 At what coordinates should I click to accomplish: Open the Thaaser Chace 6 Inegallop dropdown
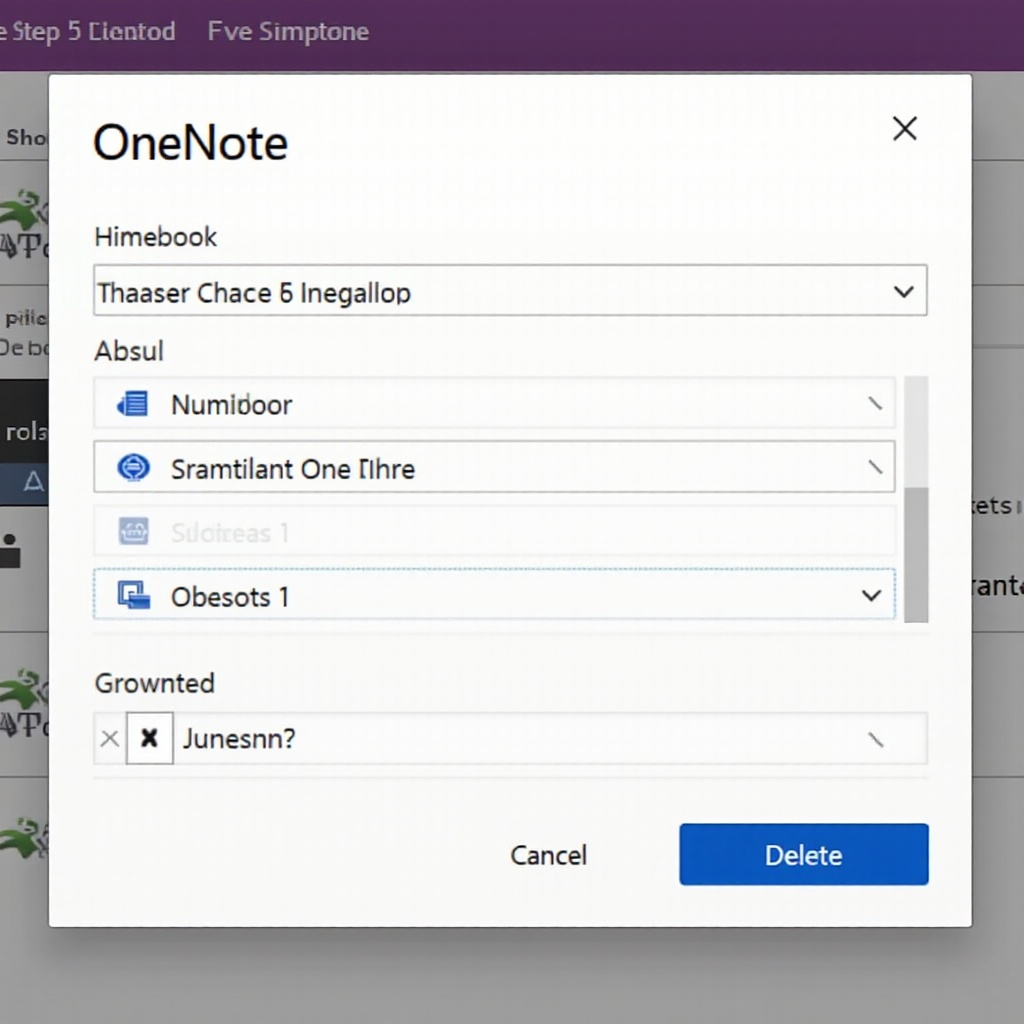(510, 291)
